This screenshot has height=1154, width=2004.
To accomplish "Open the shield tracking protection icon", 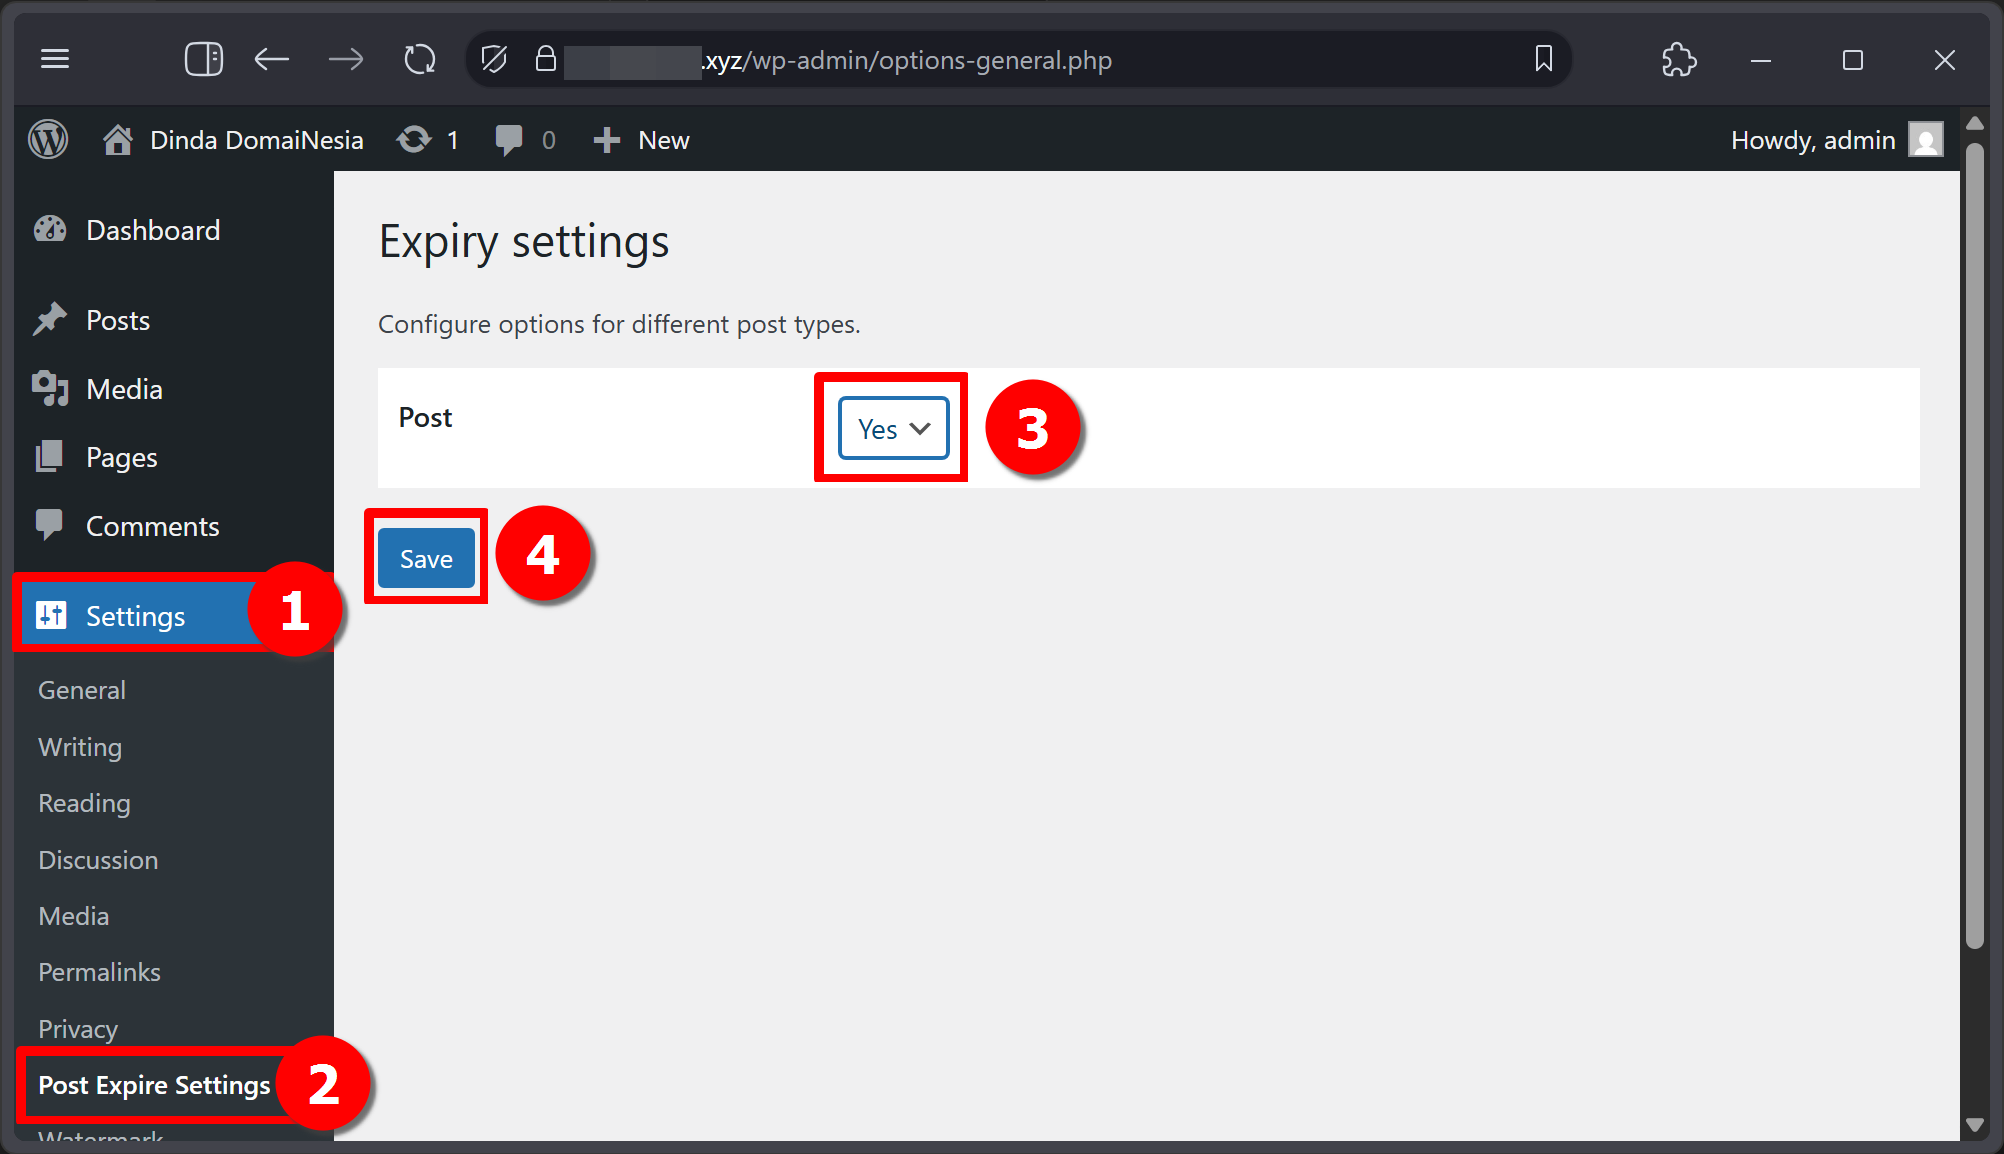I will pos(494,60).
